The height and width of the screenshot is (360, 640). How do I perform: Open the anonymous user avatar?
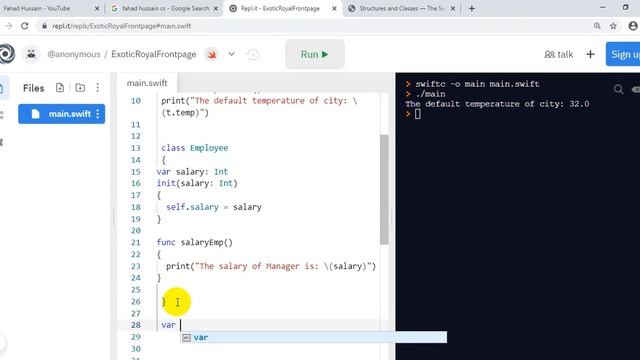click(x=31, y=54)
